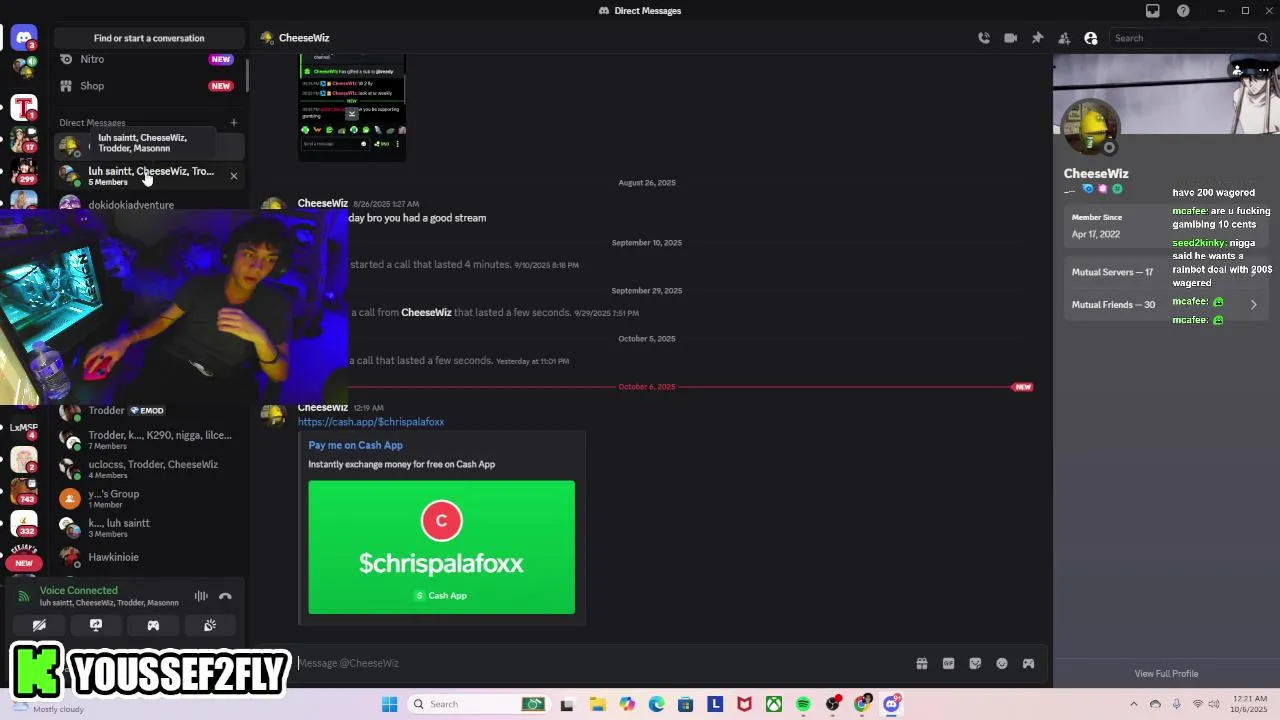The height and width of the screenshot is (720, 1280).
Task: Click CheeseWiz username on August 26 message
Action: [322, 203]
